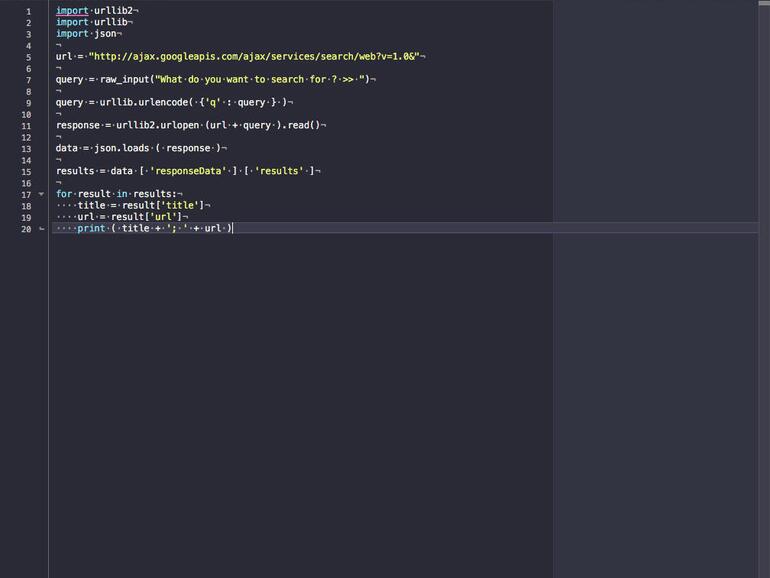Click line number 11 in the gutter
This screenshot has width=770, height=578.
point(26,126)
